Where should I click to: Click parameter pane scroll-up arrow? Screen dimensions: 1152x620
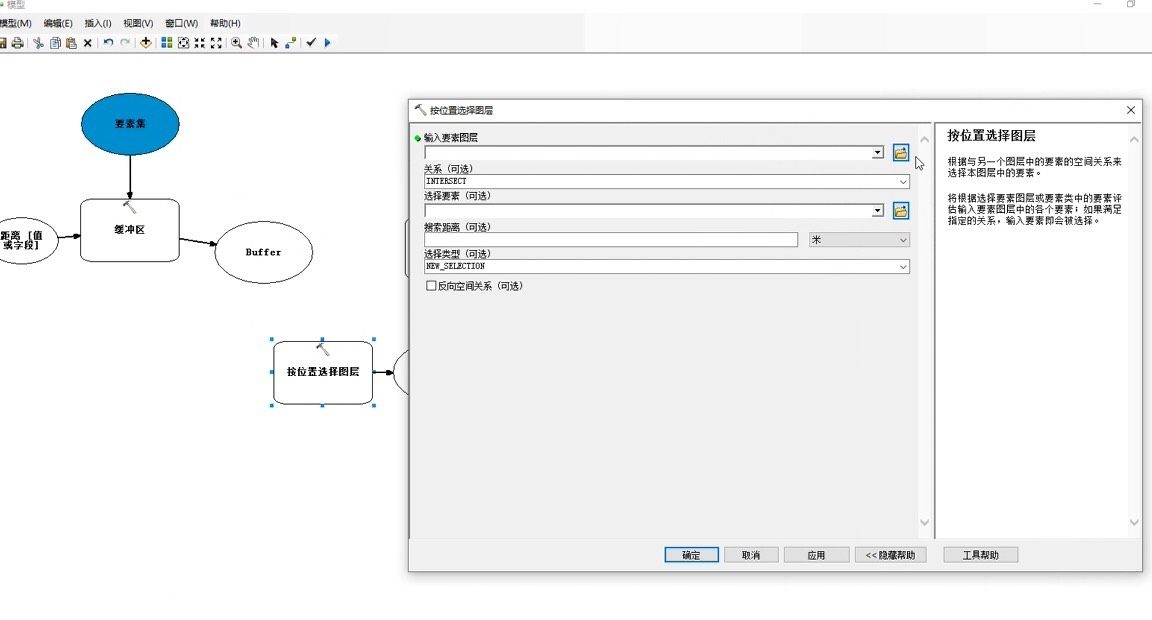coord(925,140)
